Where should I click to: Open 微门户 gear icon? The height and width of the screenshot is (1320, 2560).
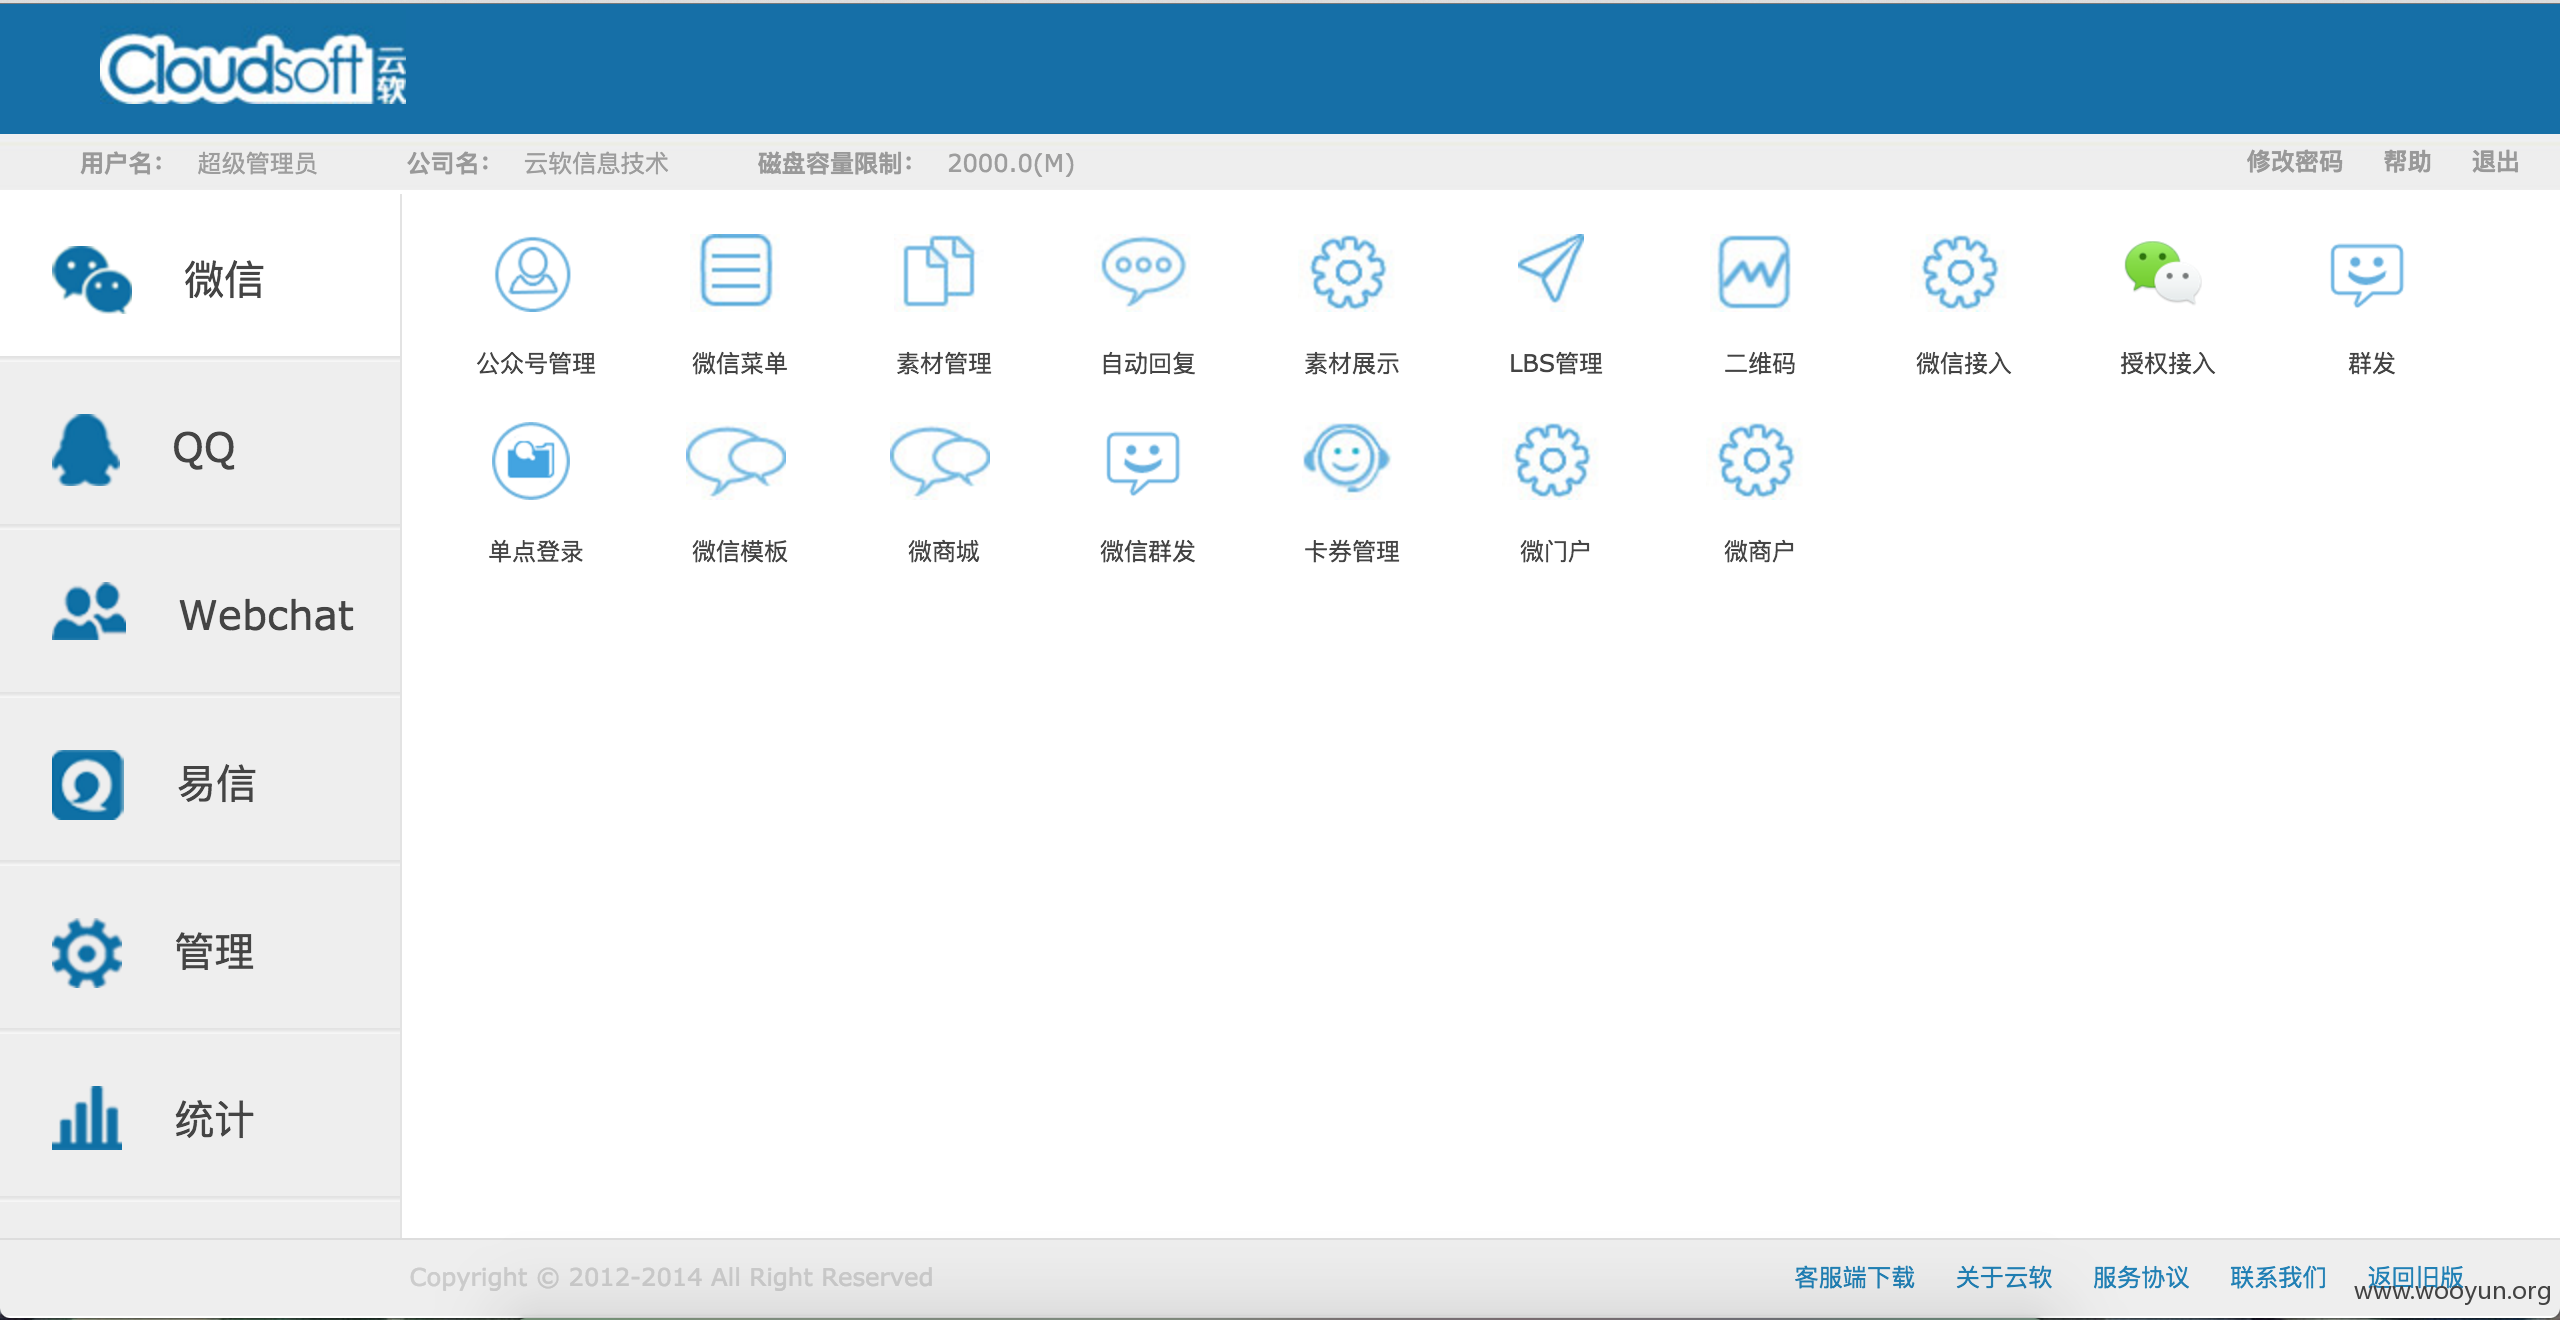[1552, 460]
